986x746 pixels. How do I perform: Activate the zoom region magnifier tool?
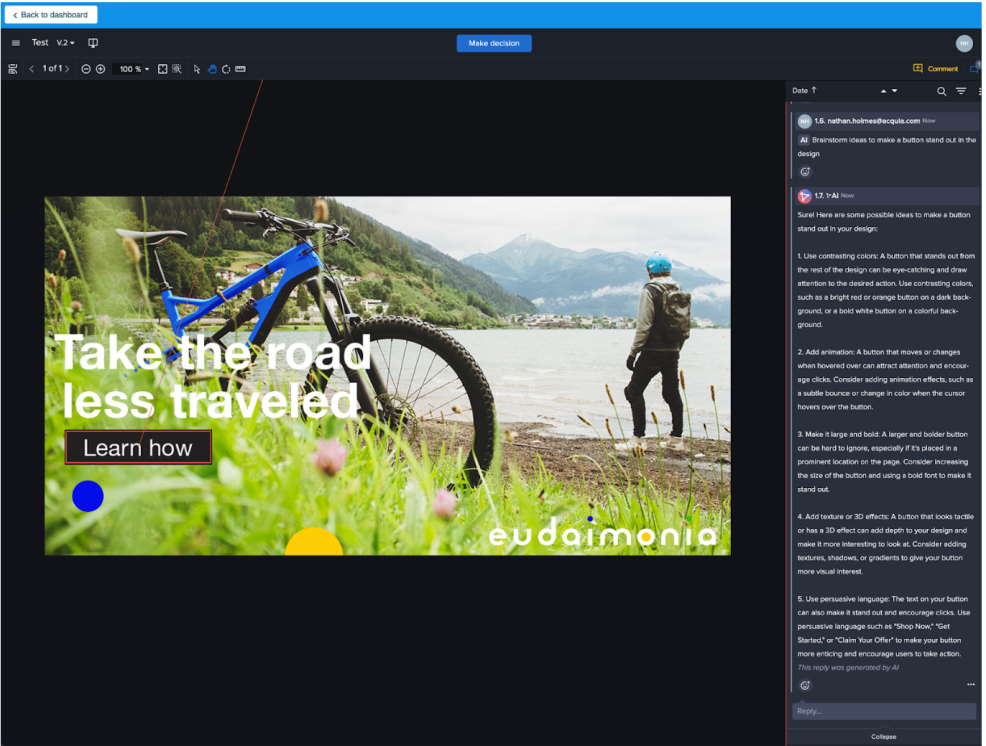pyautogui.click(x=177, y=68)
